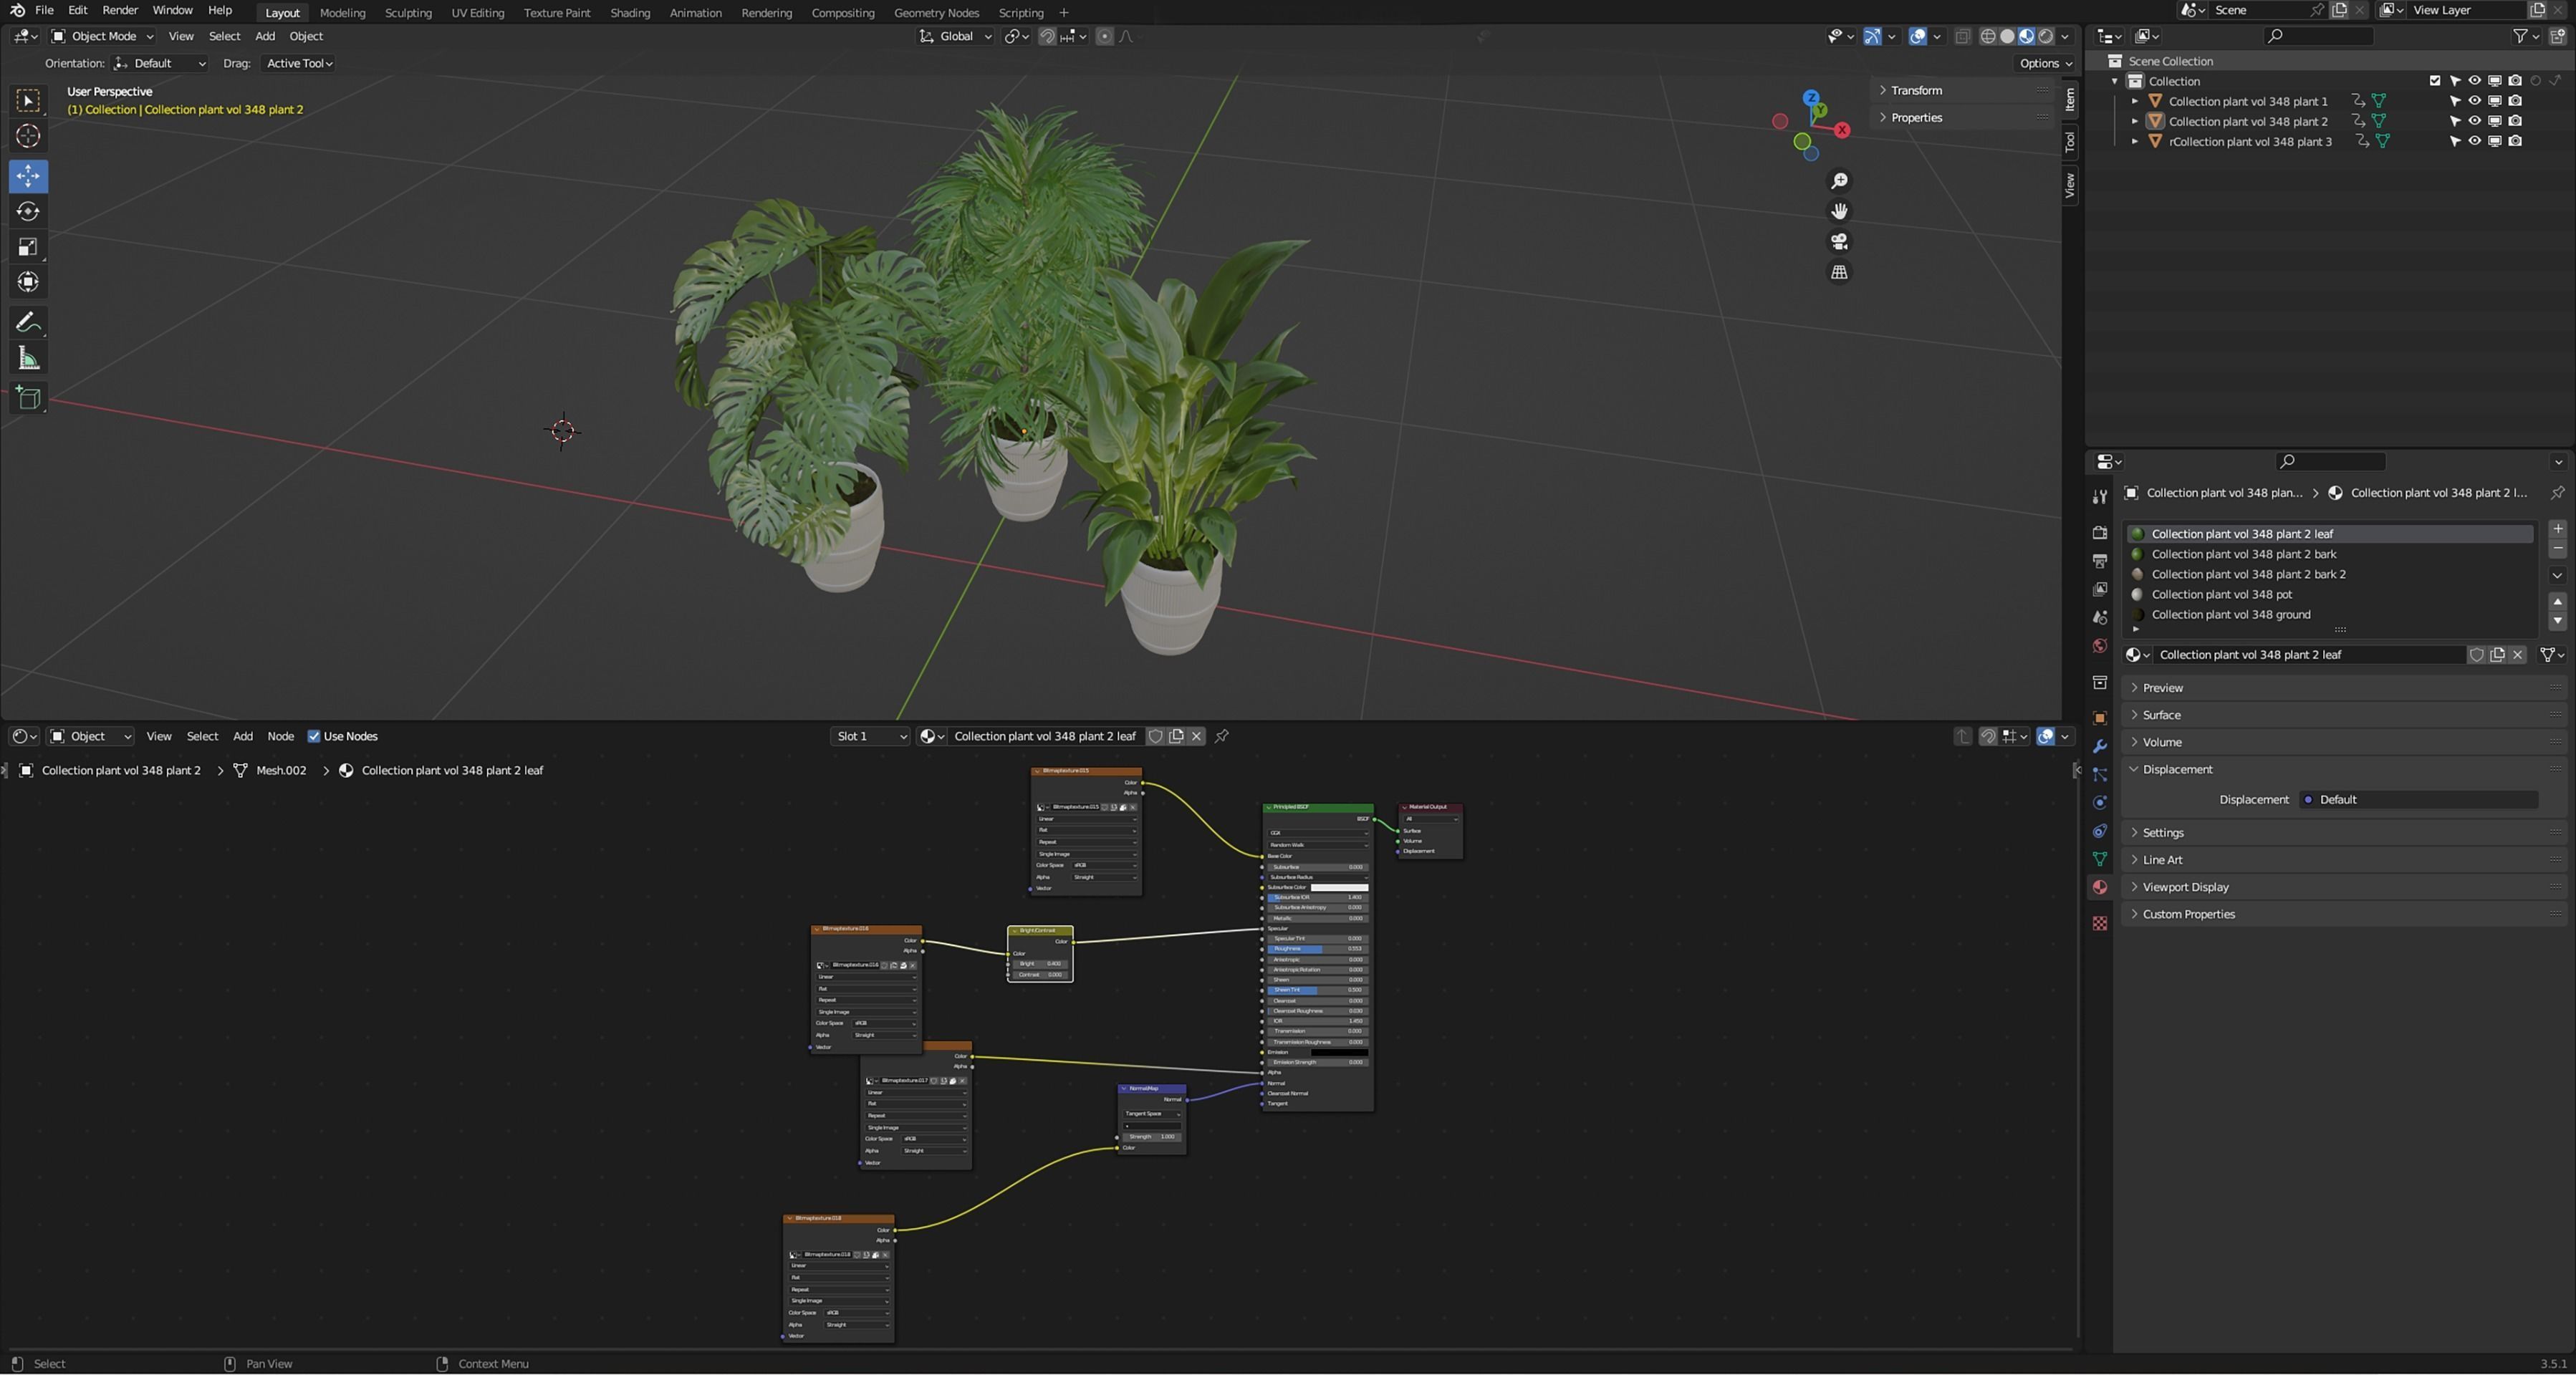Screen dimensions: 2576x1375
Task: Select the Rotate tool
Action: click(x=28, y=211)
